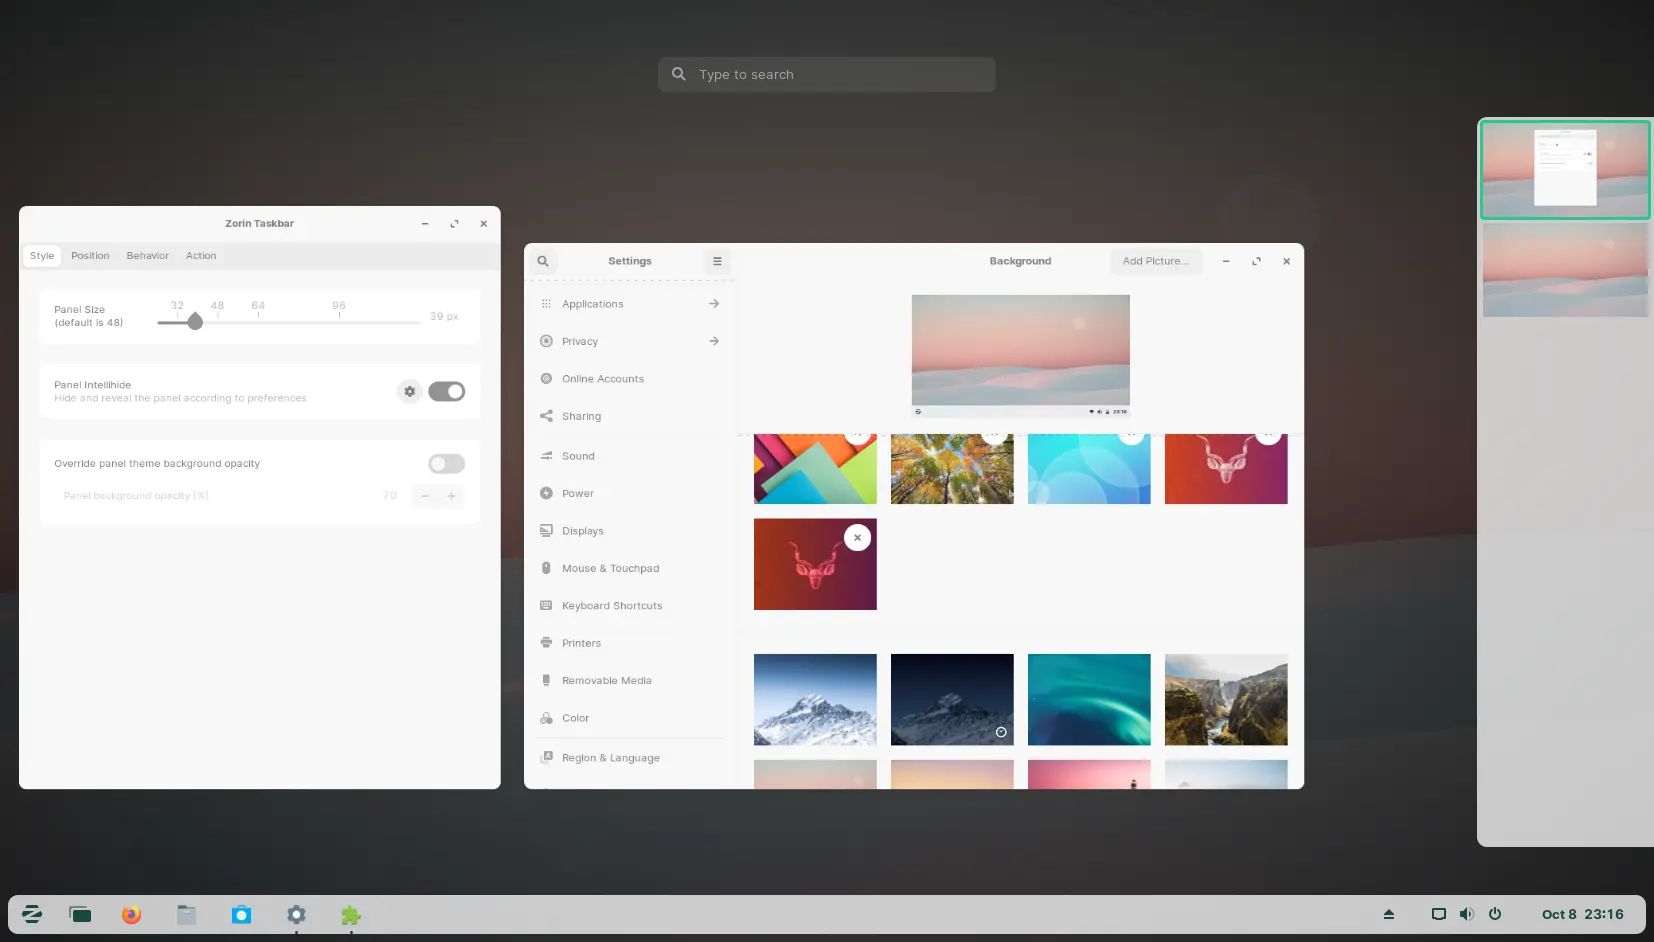Click the Settings search icon
This screenshot has width=1654, height=942.
[543, 261]
